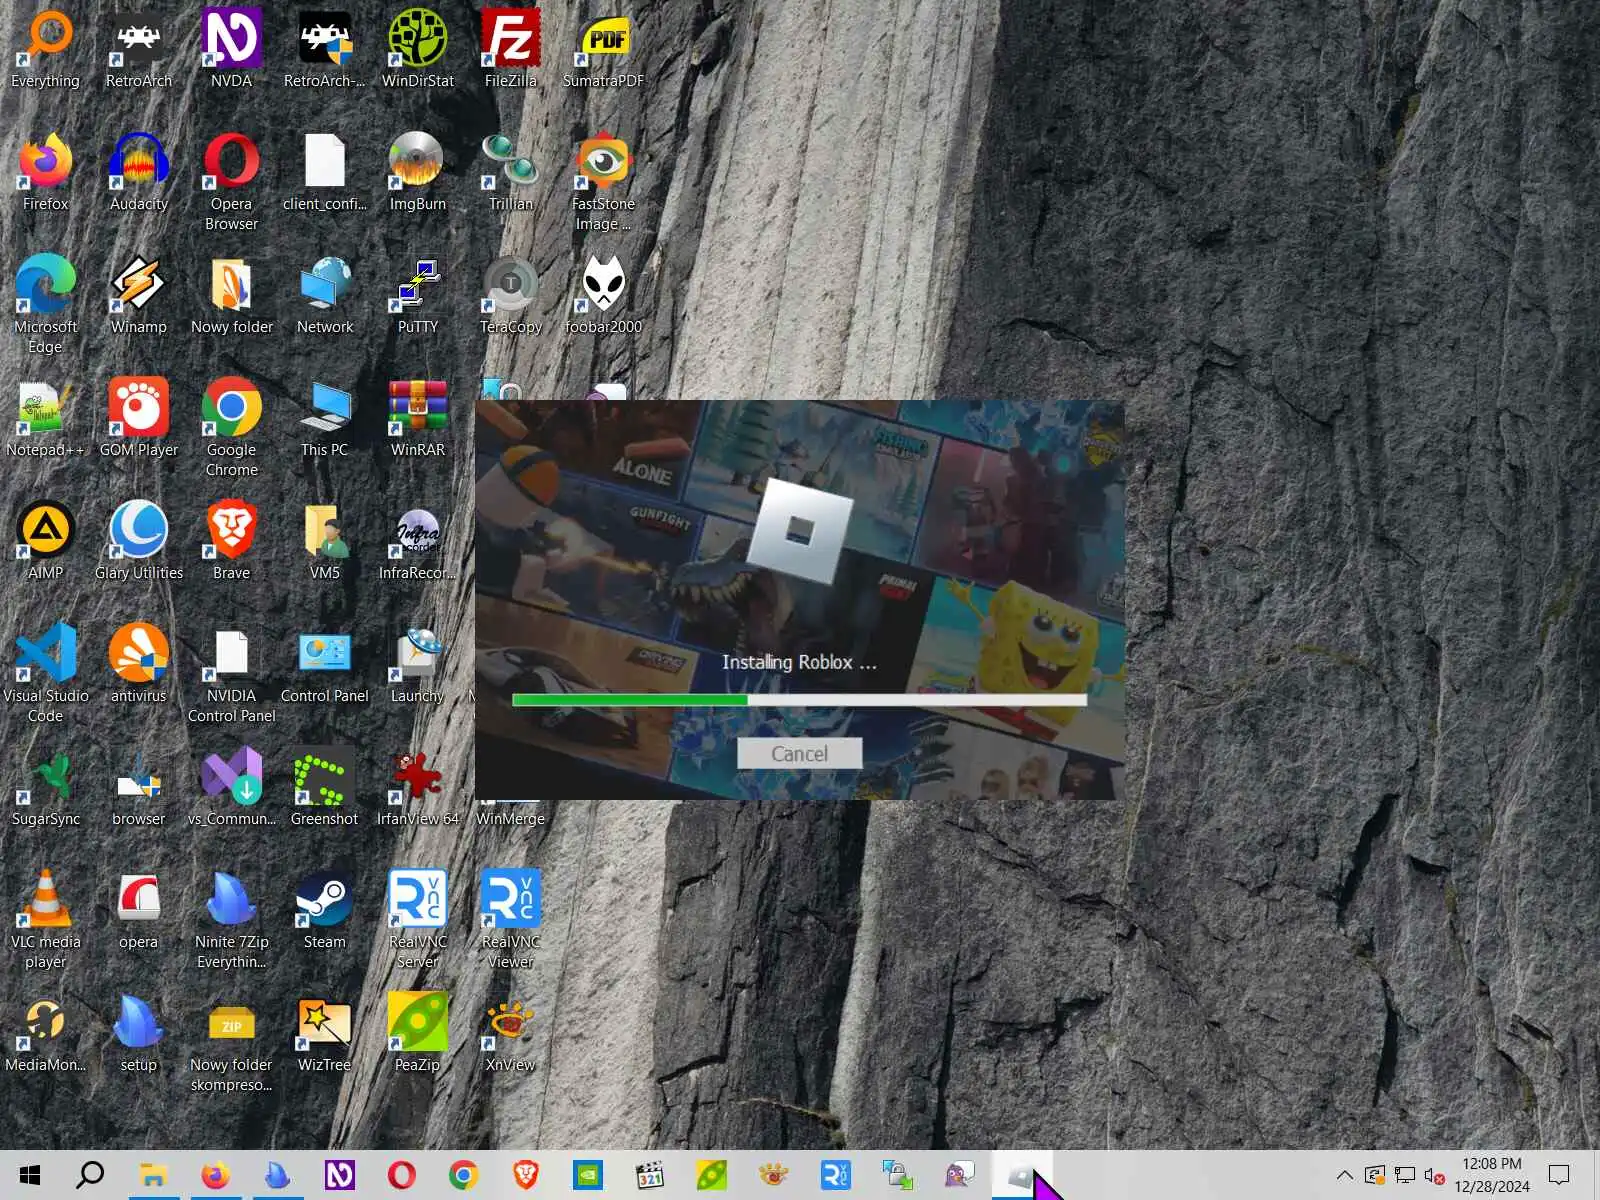Select the Trillian desktop shortcut
The height and width of the screenshot is (1200, 1600).
(x=510, y=172)
